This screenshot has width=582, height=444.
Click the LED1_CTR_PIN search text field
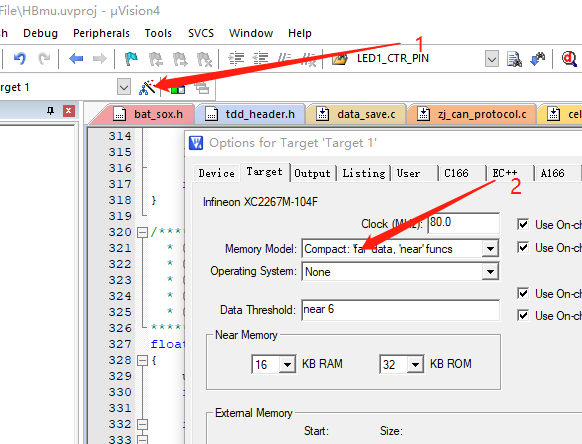[x=419, y=59]
